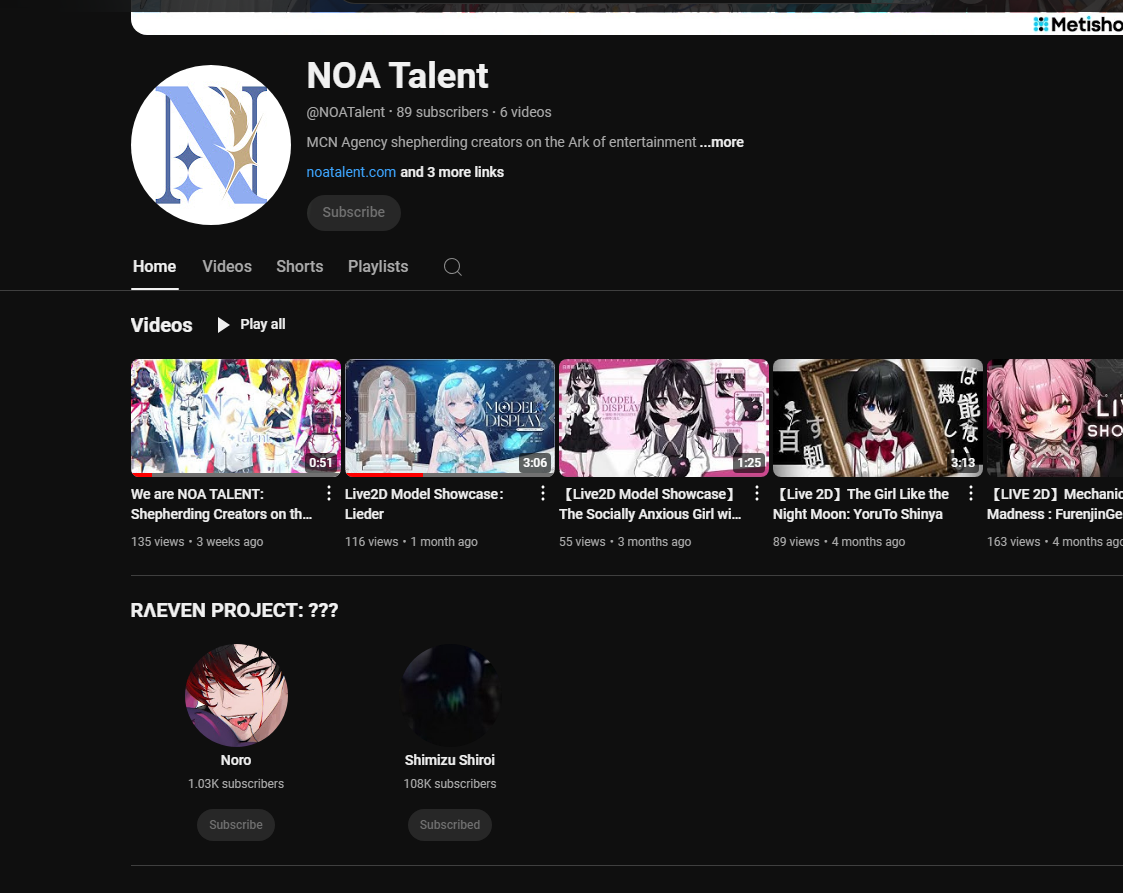
Task: Open options menu for We are NOA TALENT video
Action: point(329,493)
